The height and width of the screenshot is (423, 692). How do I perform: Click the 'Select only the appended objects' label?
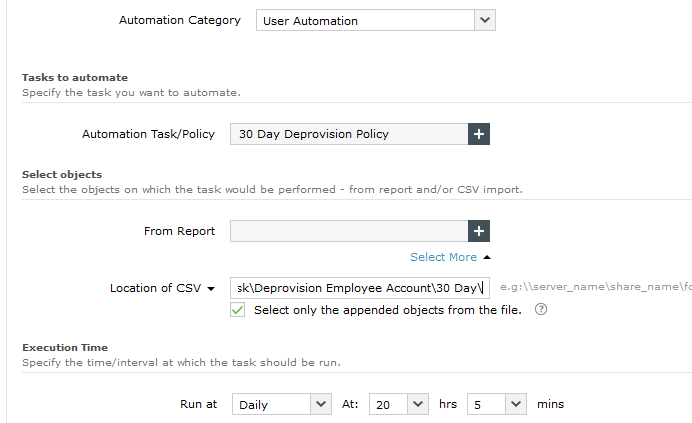tap(387, 310)
